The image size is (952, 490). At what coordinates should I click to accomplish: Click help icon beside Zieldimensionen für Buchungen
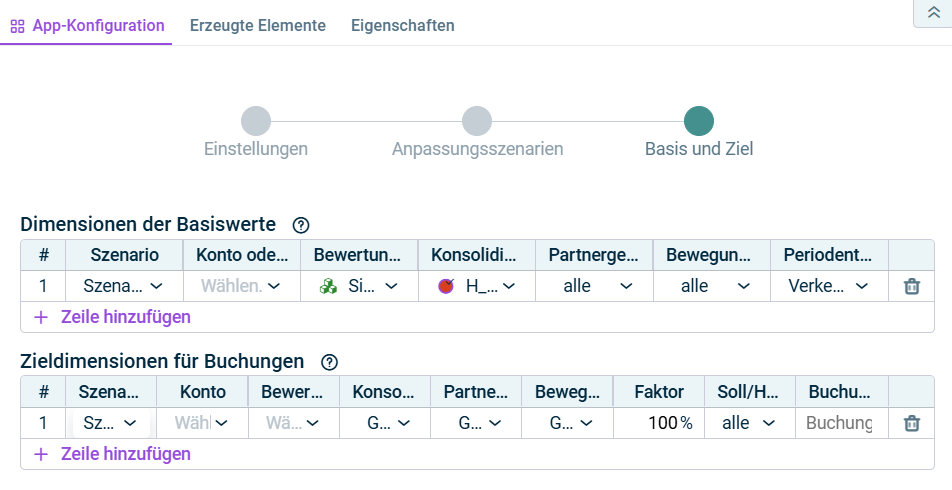tap(330, 362)
